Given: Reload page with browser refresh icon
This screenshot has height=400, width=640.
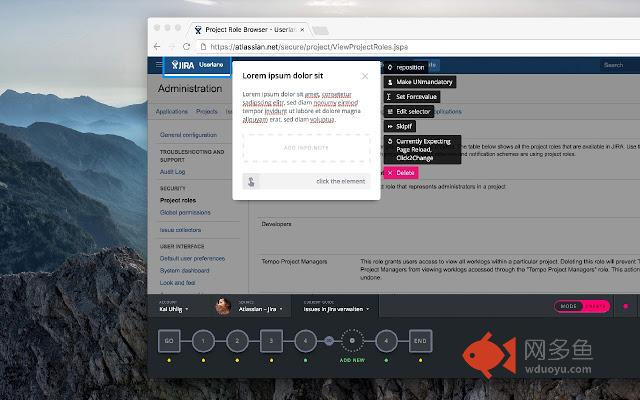Looking at the screenshot, I should click(x=186, y=47).
